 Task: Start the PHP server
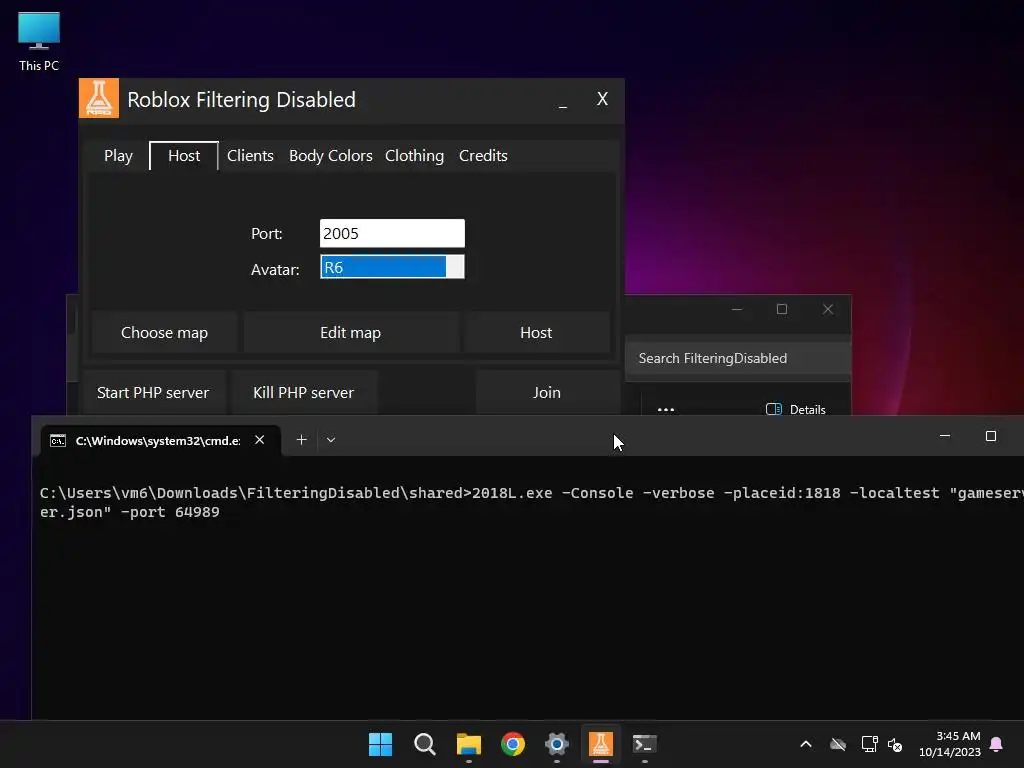153,392
